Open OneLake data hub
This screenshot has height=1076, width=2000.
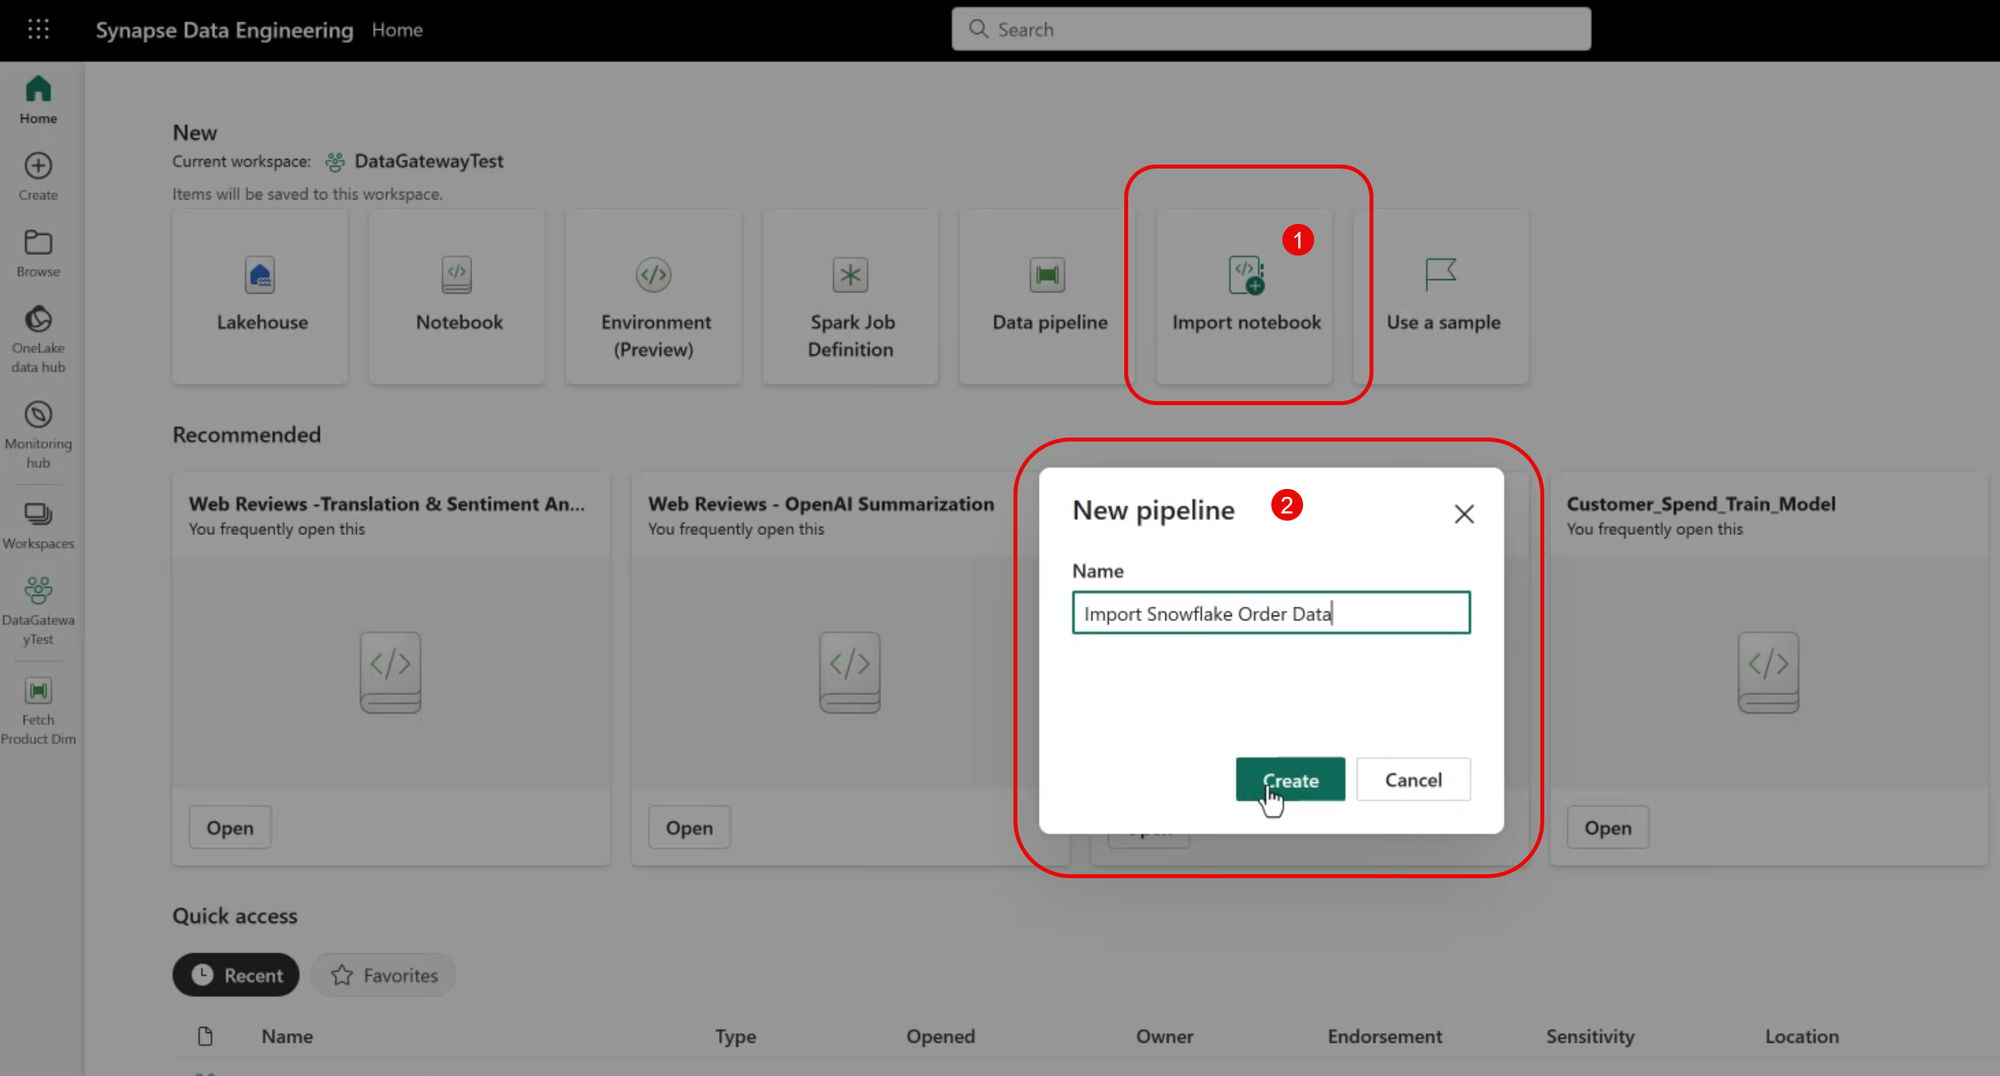tap(38, 339)
